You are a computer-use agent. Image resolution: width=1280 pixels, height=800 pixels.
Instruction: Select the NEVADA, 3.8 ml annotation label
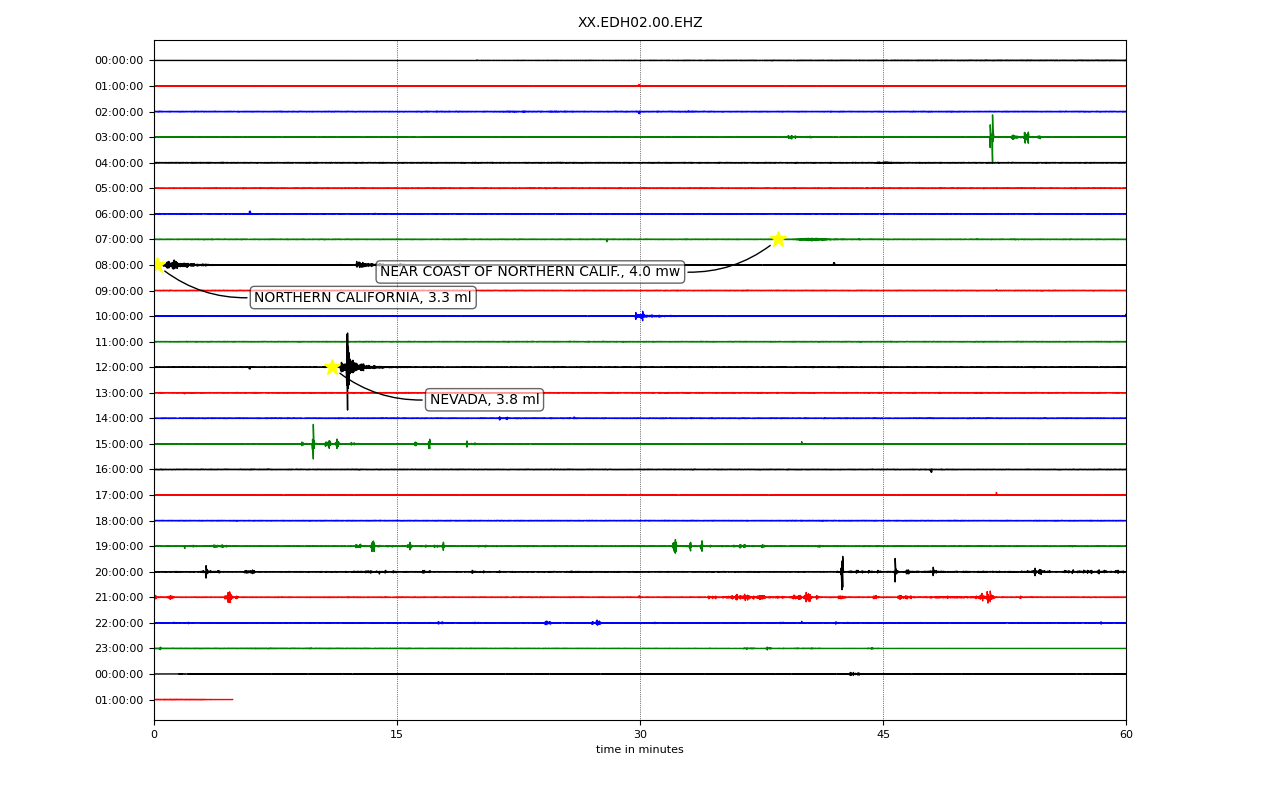(485, 400)
